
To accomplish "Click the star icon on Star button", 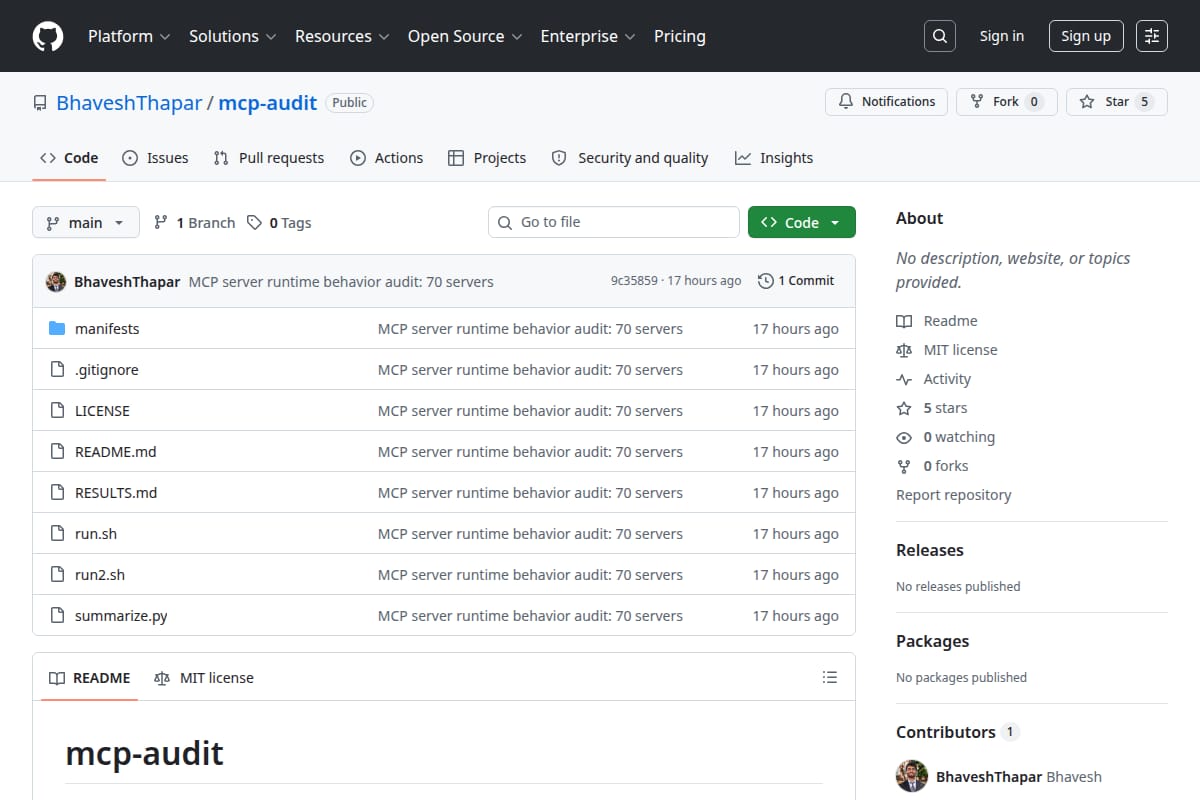I will [x=1087, y=102].
